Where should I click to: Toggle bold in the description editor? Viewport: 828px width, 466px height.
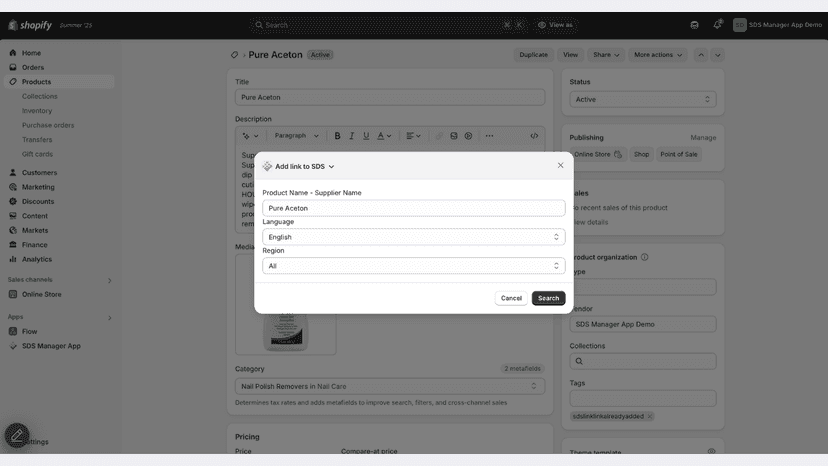coord(337,136)
